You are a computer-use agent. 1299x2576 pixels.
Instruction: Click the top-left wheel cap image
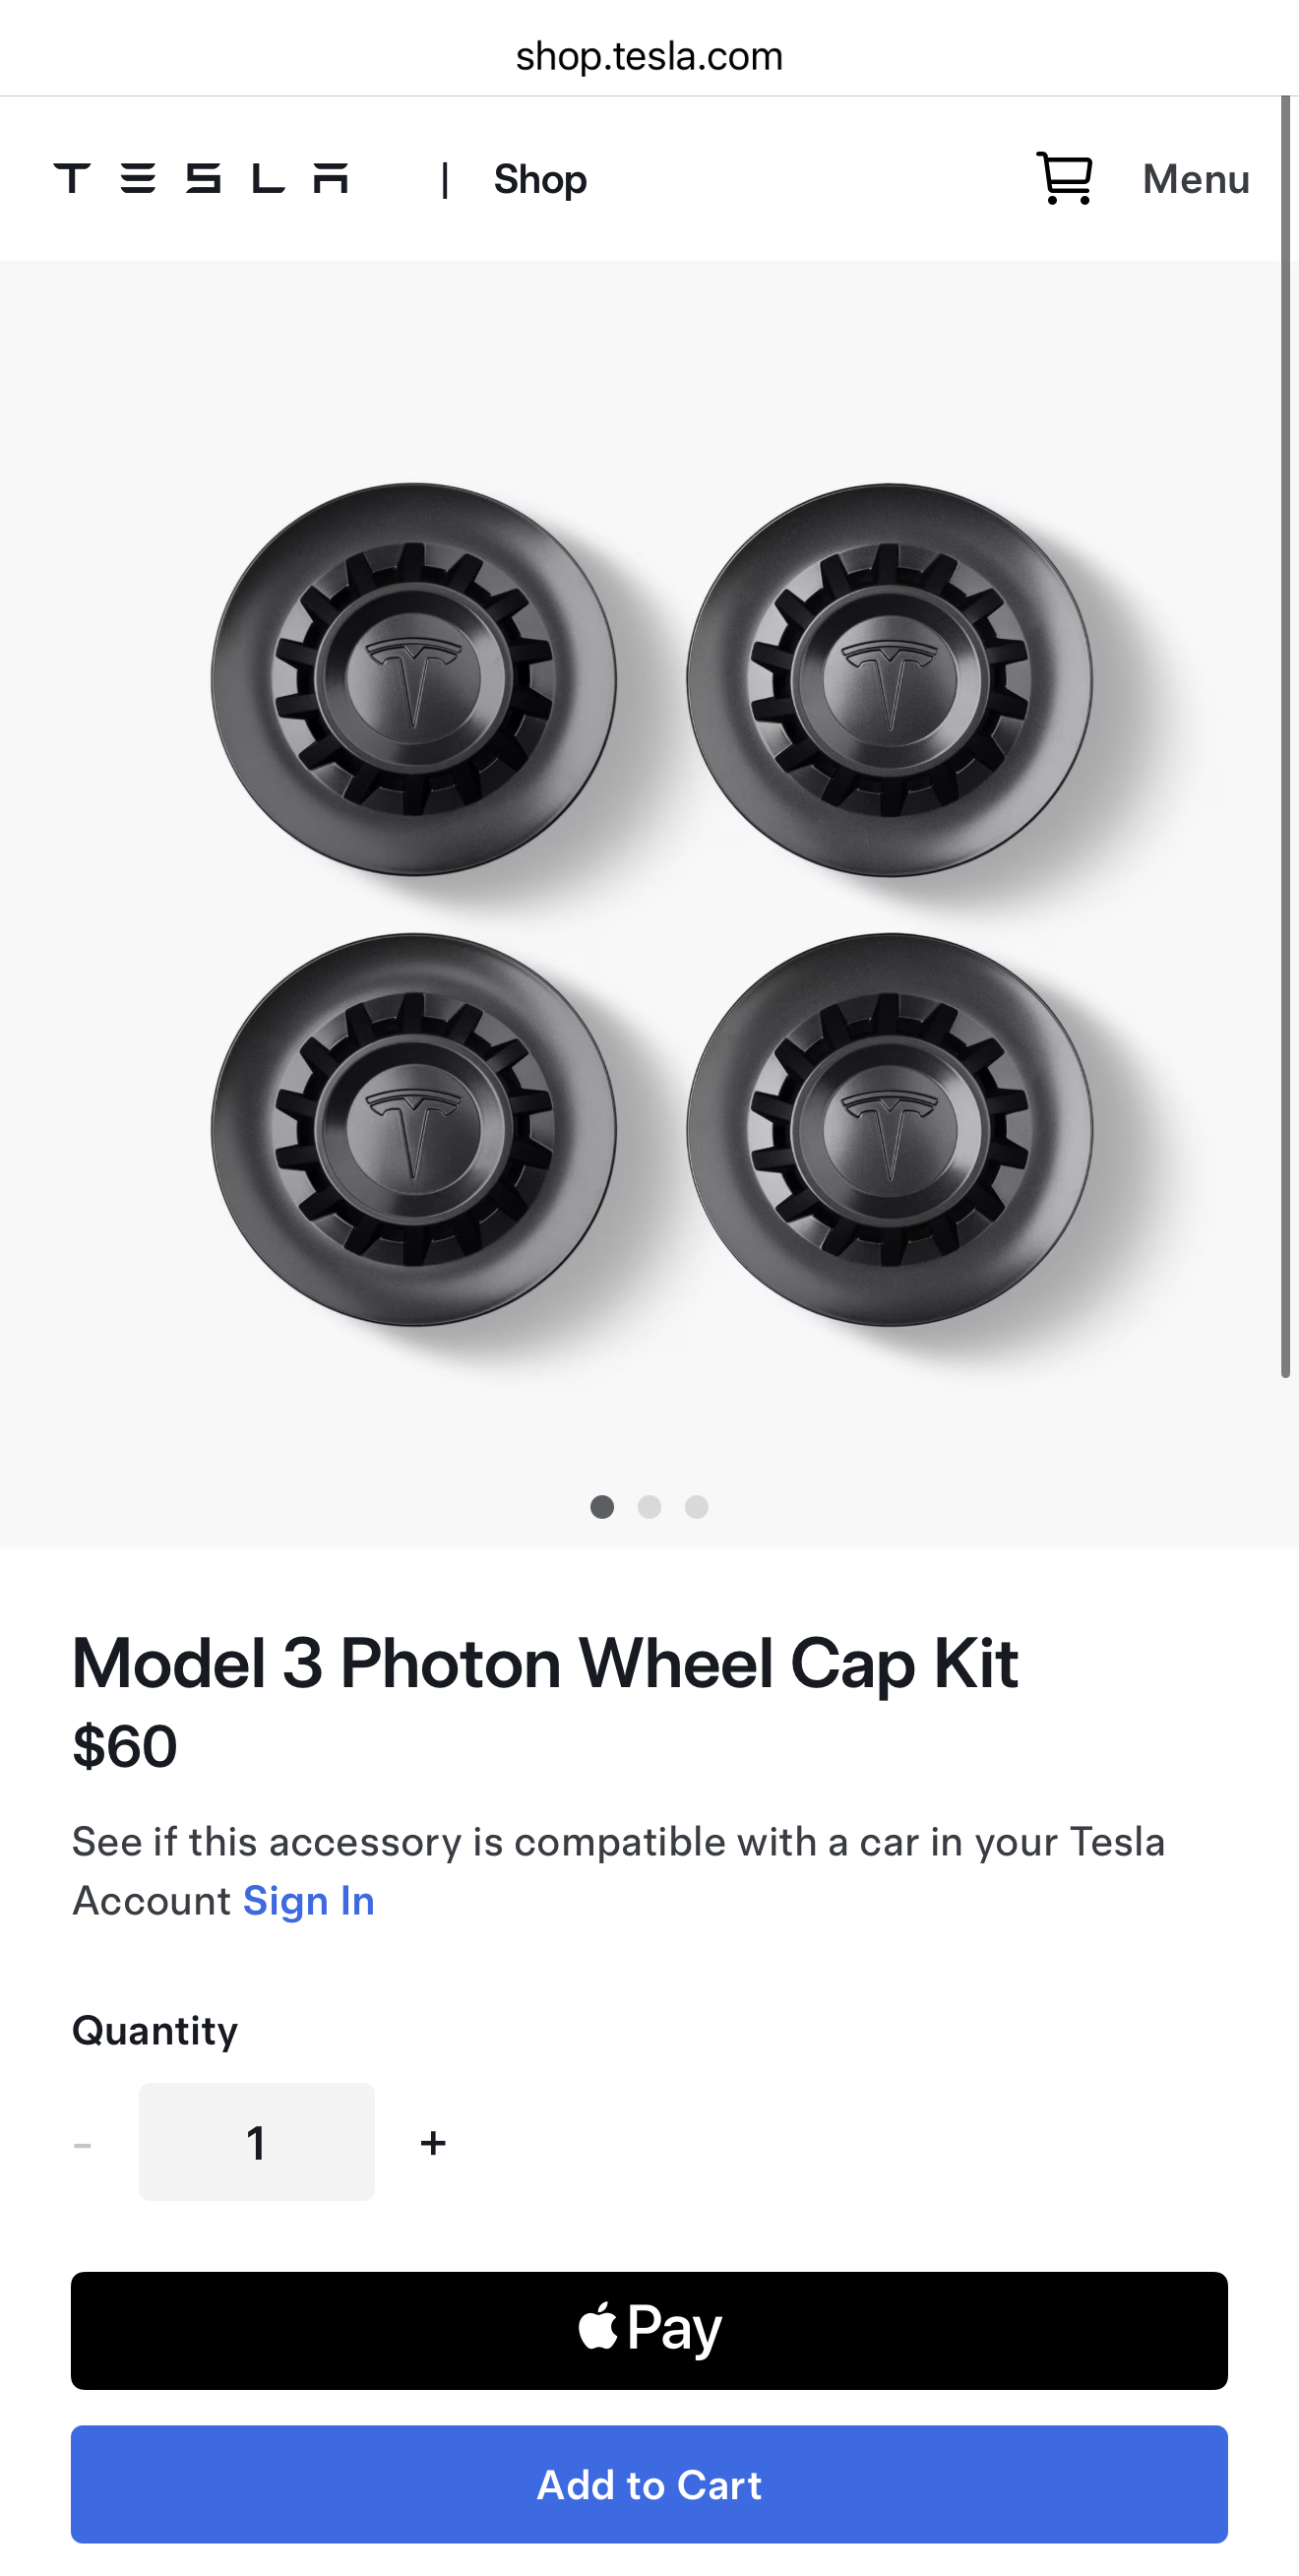pos(414,680)
